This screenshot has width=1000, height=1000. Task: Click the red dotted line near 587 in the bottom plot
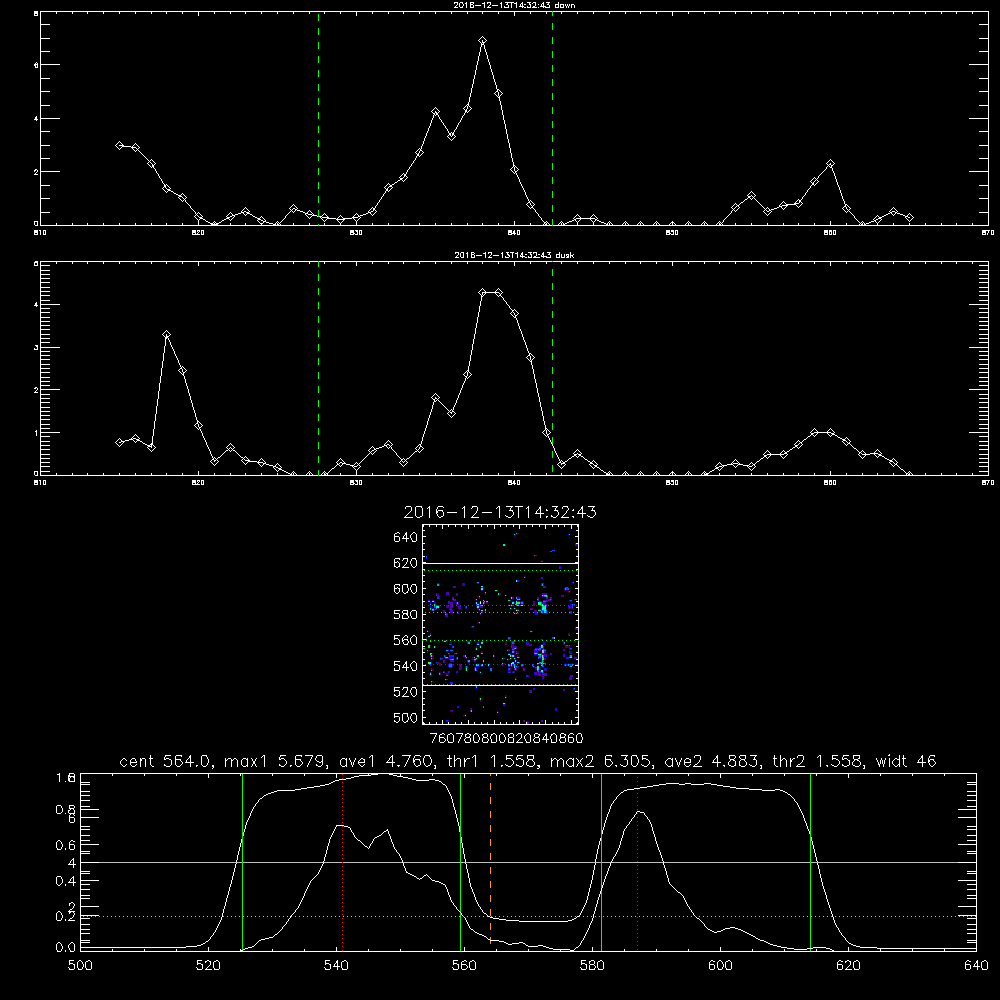click(637, 862)
